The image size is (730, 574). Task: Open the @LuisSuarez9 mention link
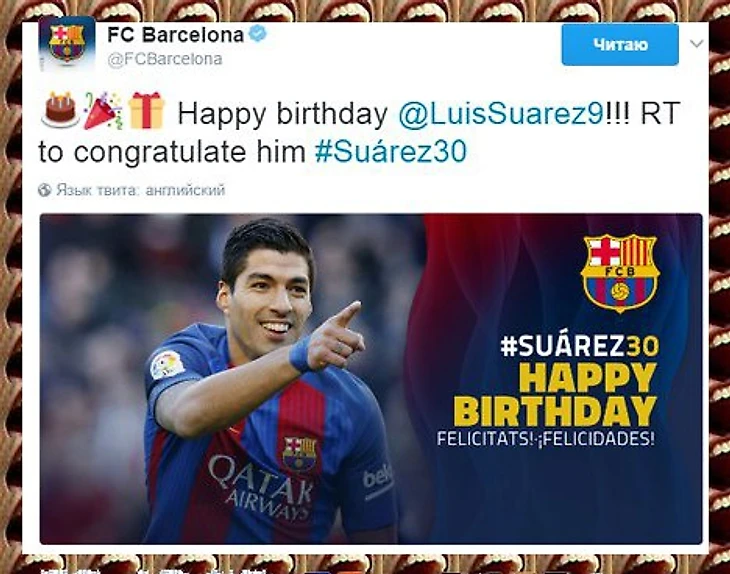(x=502, y=114)
